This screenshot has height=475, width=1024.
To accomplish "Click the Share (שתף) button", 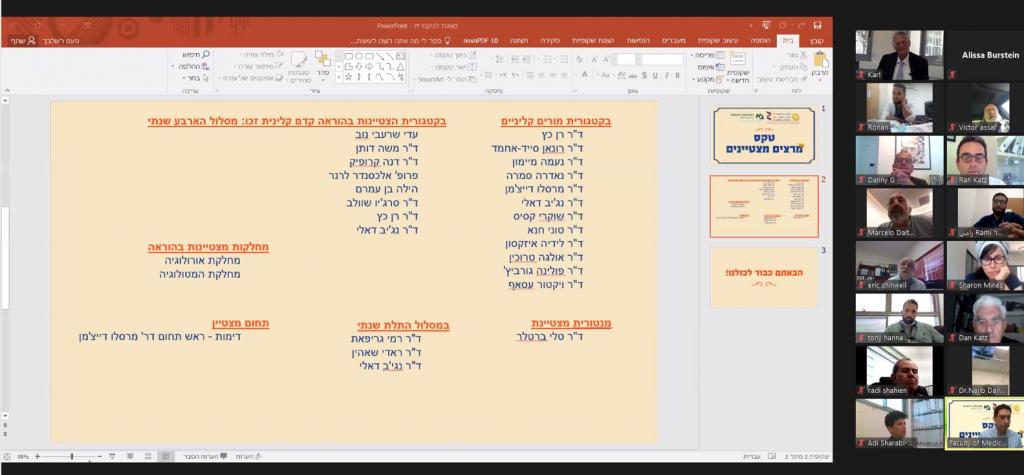I will click(x=17, y=40).
